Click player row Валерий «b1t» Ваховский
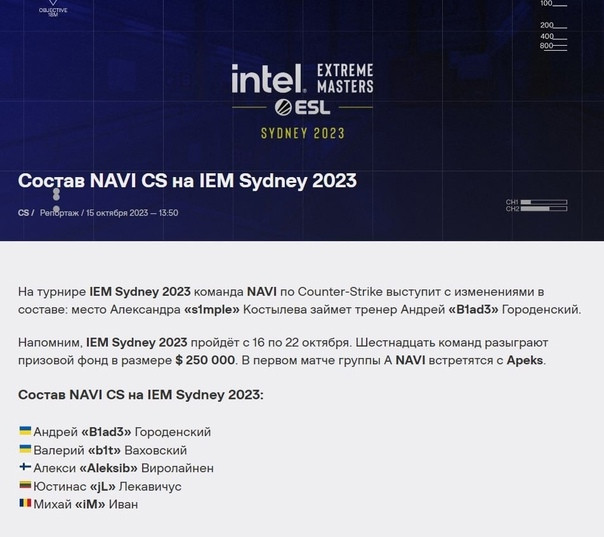This screenshot has width=604, height=537. [103, 450]
